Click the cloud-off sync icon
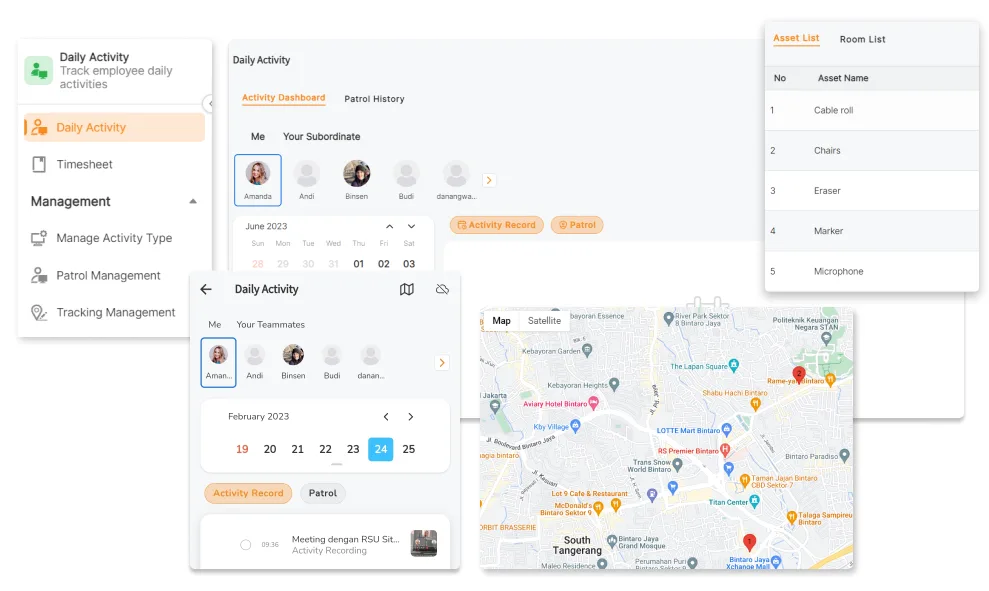 (x=442, y=289)
